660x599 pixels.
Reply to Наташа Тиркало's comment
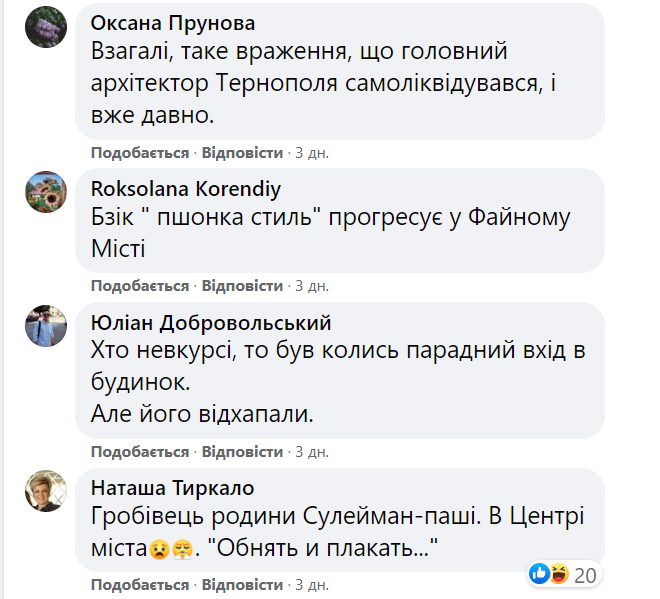click(x=242, y=584)
